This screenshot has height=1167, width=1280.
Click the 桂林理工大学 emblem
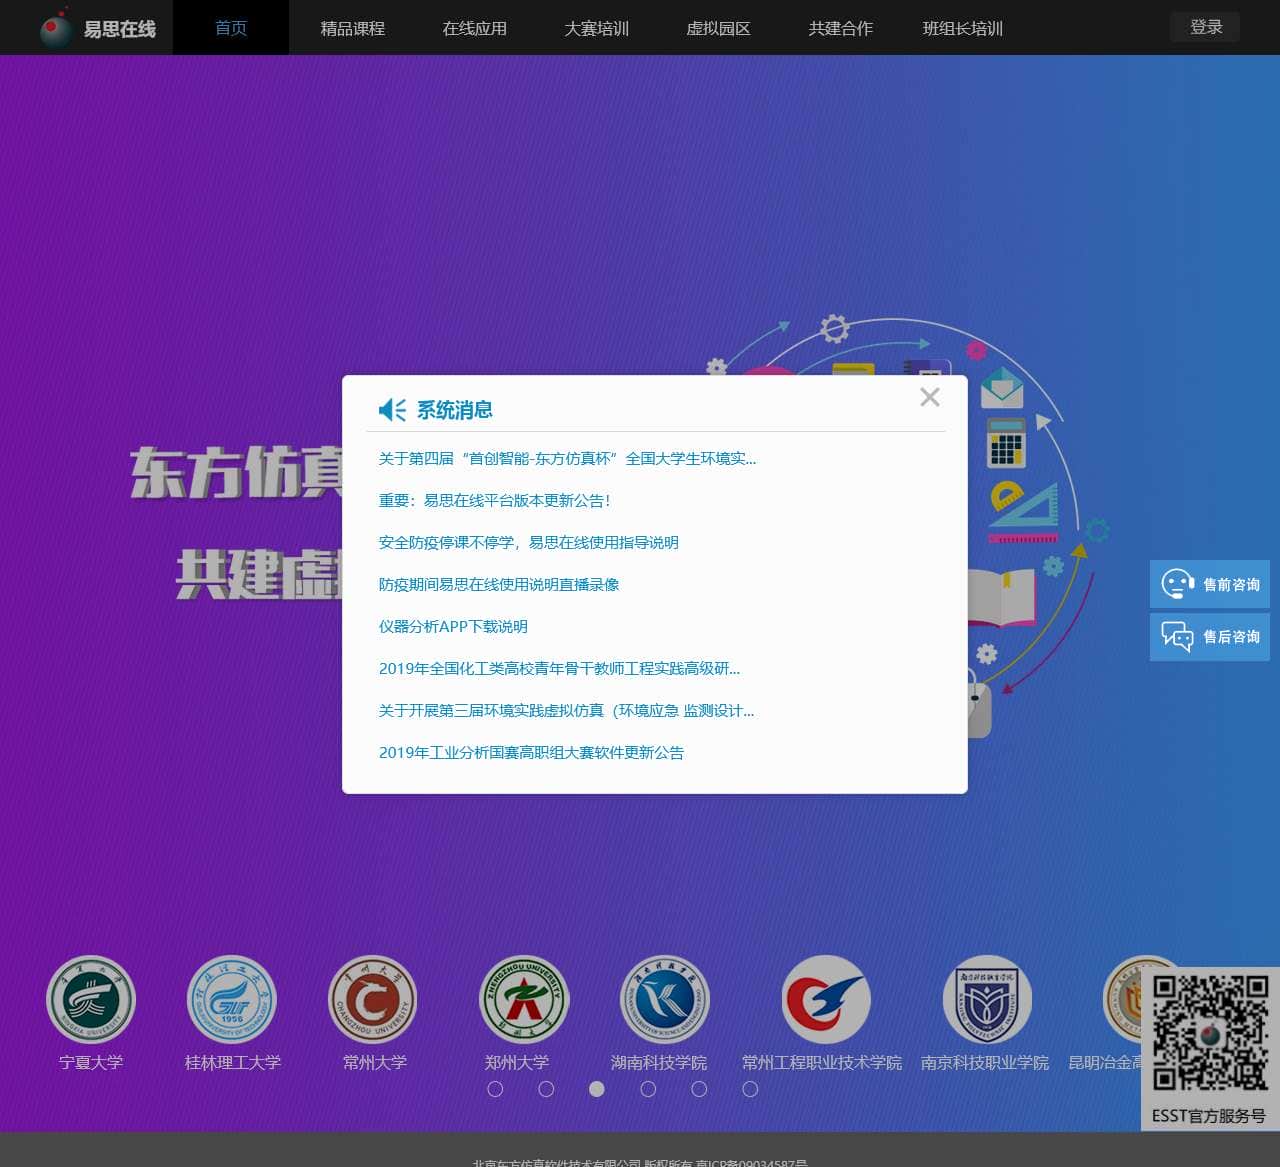pos(232,1000)
